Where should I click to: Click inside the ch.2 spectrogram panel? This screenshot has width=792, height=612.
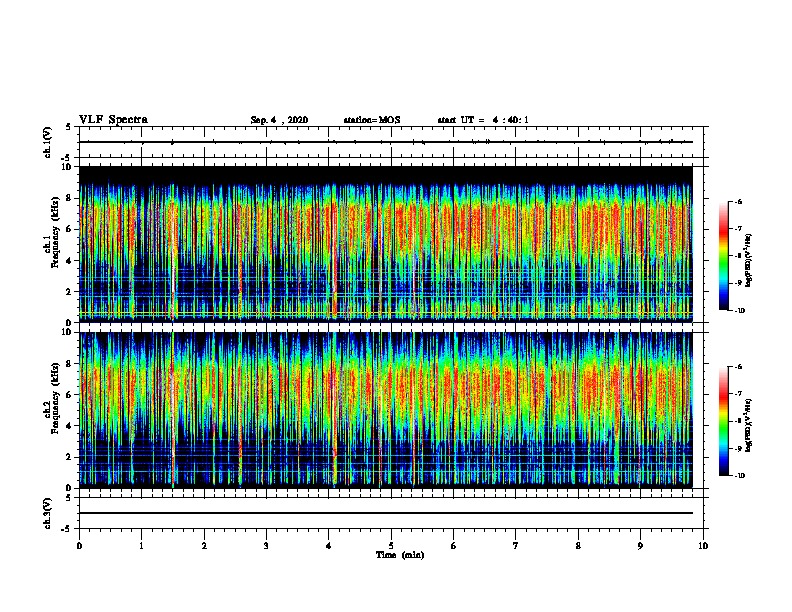(x=386, y=410)
